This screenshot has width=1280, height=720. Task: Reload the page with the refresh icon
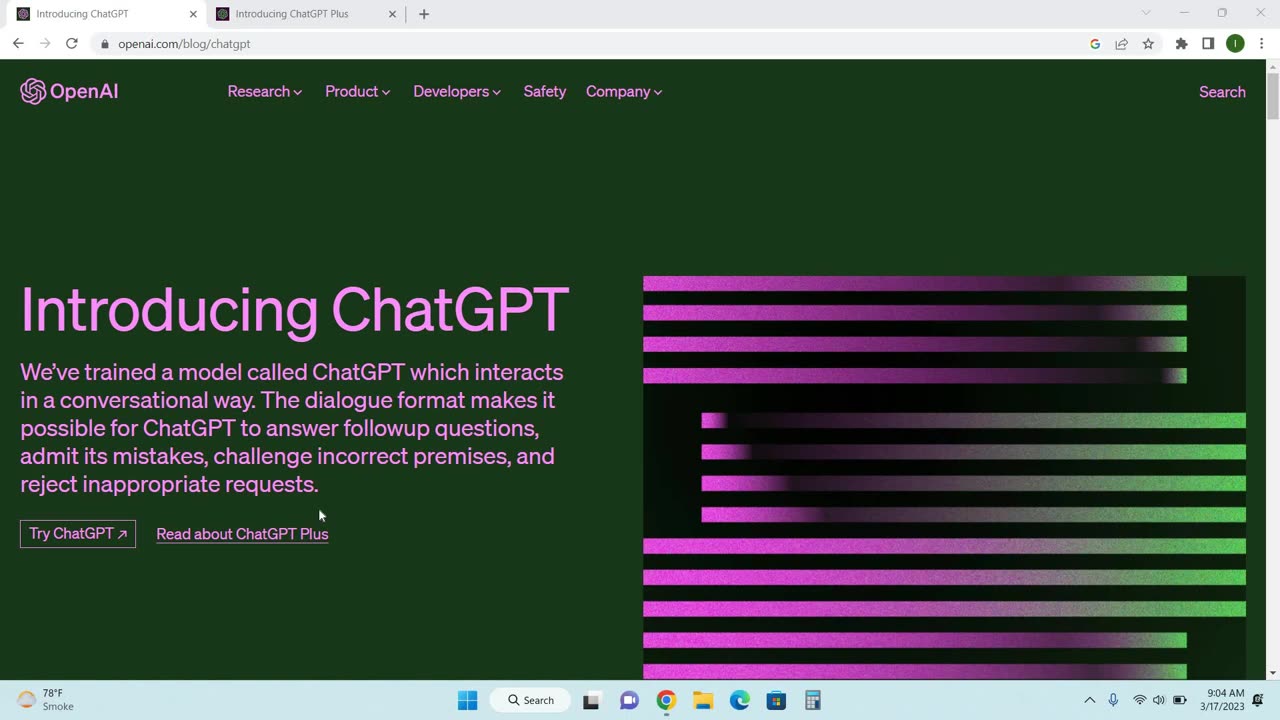point(72,44)
